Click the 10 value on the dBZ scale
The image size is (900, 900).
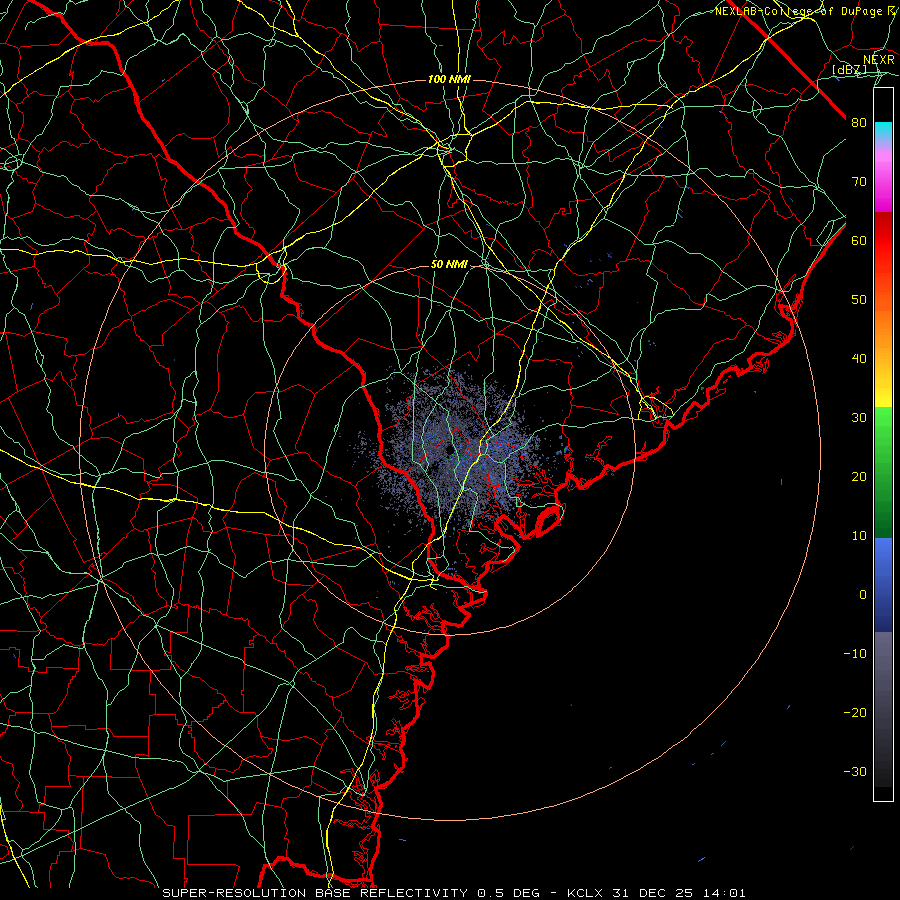pos(859,536)
